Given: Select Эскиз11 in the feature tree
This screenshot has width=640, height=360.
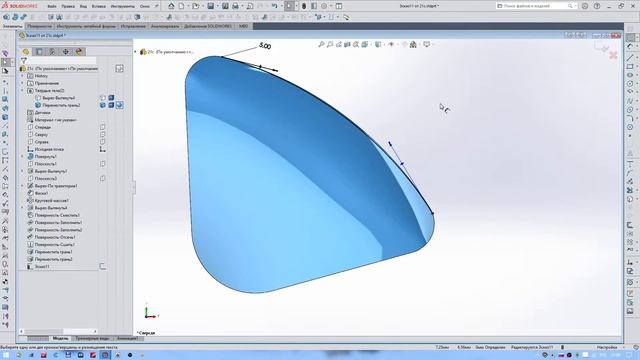Looking at the screenshot, I should coord(42,267).
